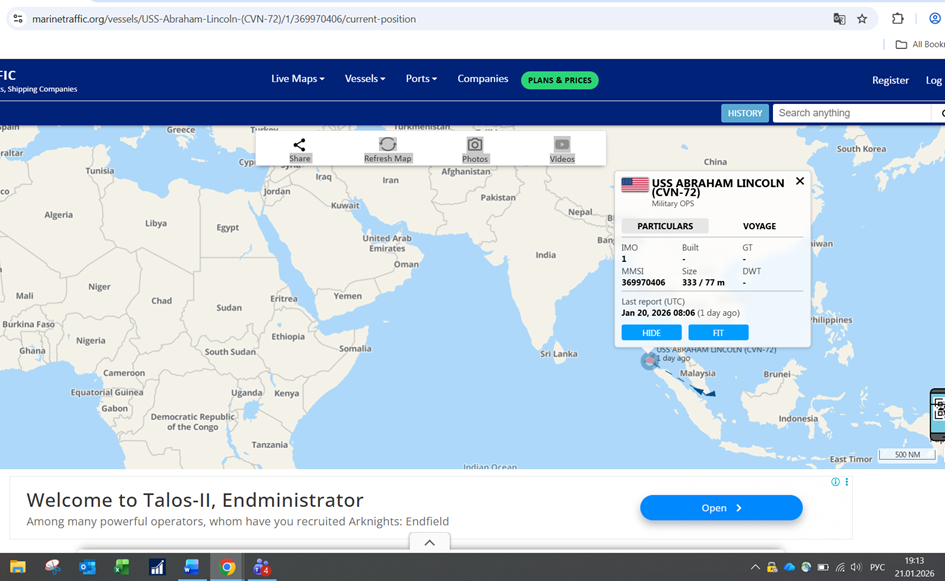Image resolution: width=945 pixels, height=581 pixels.
Task: Click the Wi-Fi network tray icon
Action: [840, 567]
